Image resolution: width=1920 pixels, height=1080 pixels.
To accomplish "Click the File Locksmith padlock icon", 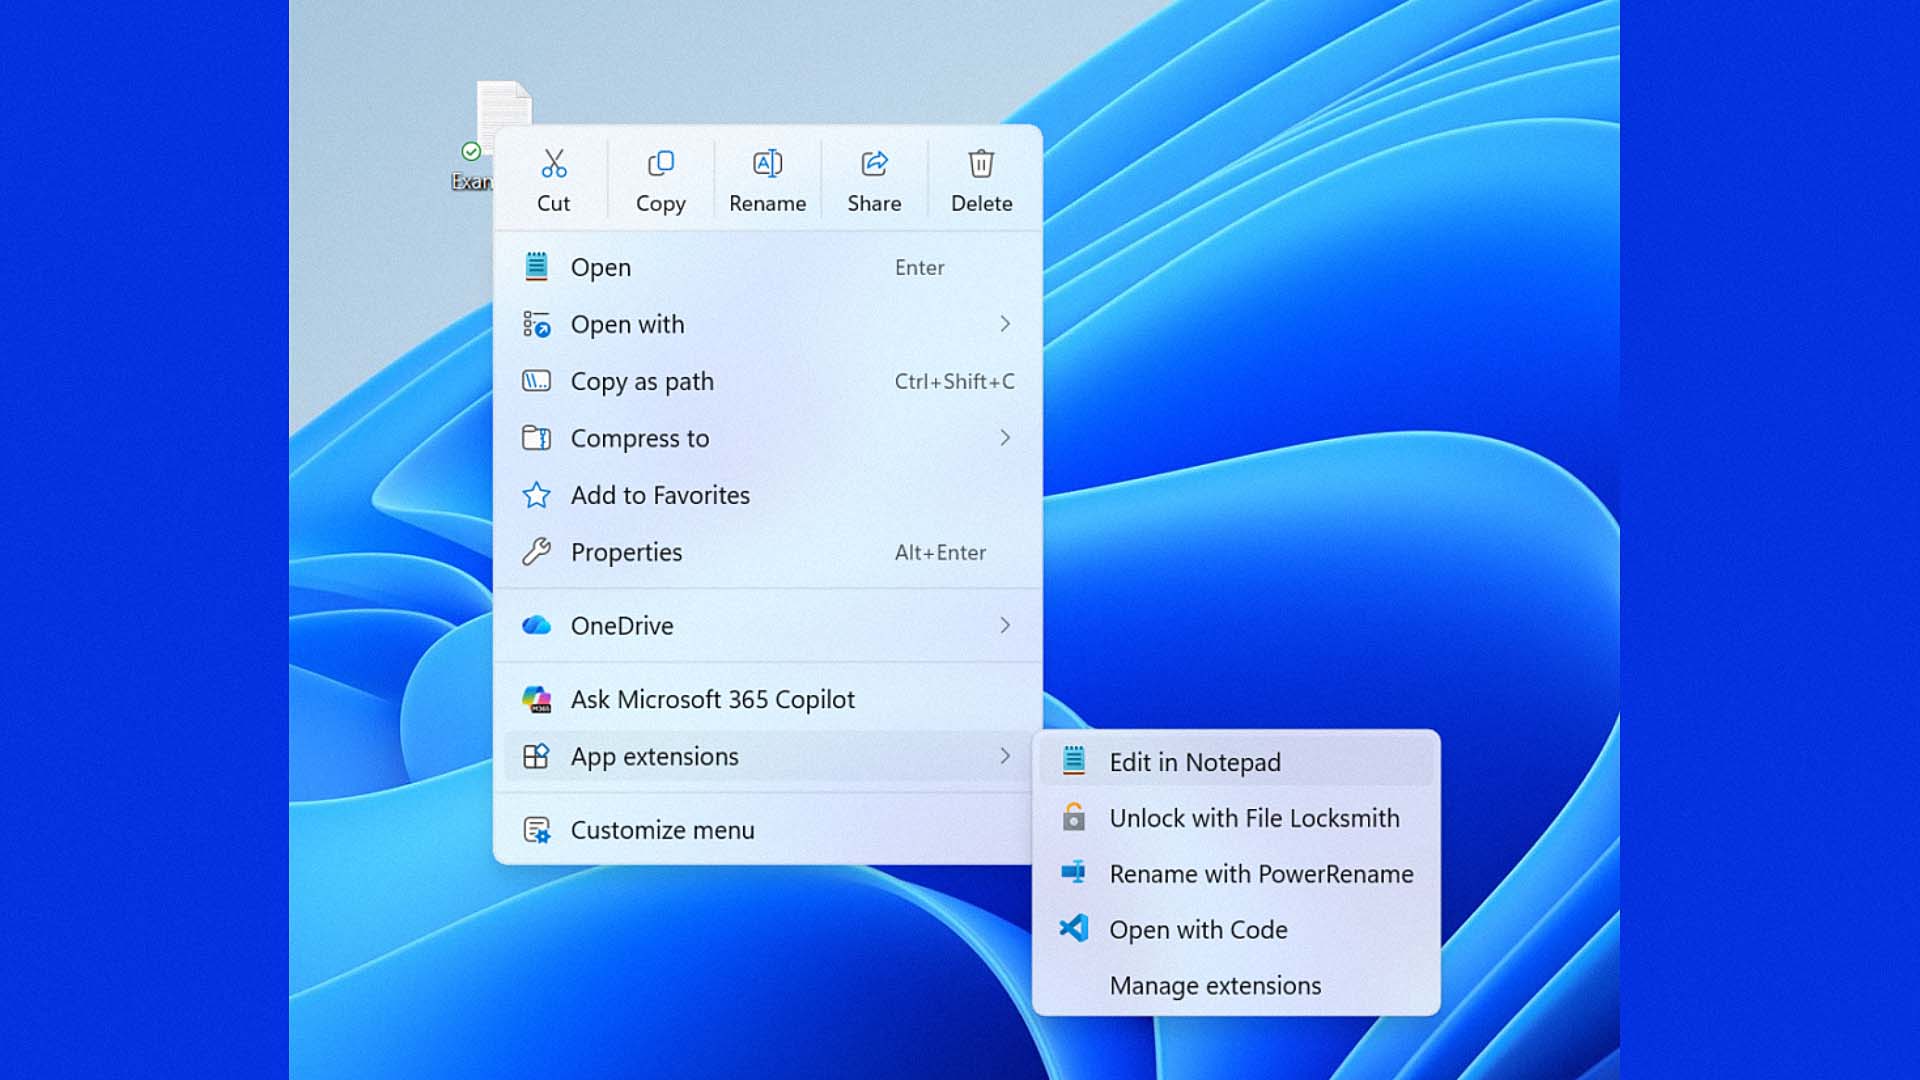I will click(x=1074, y=817).
